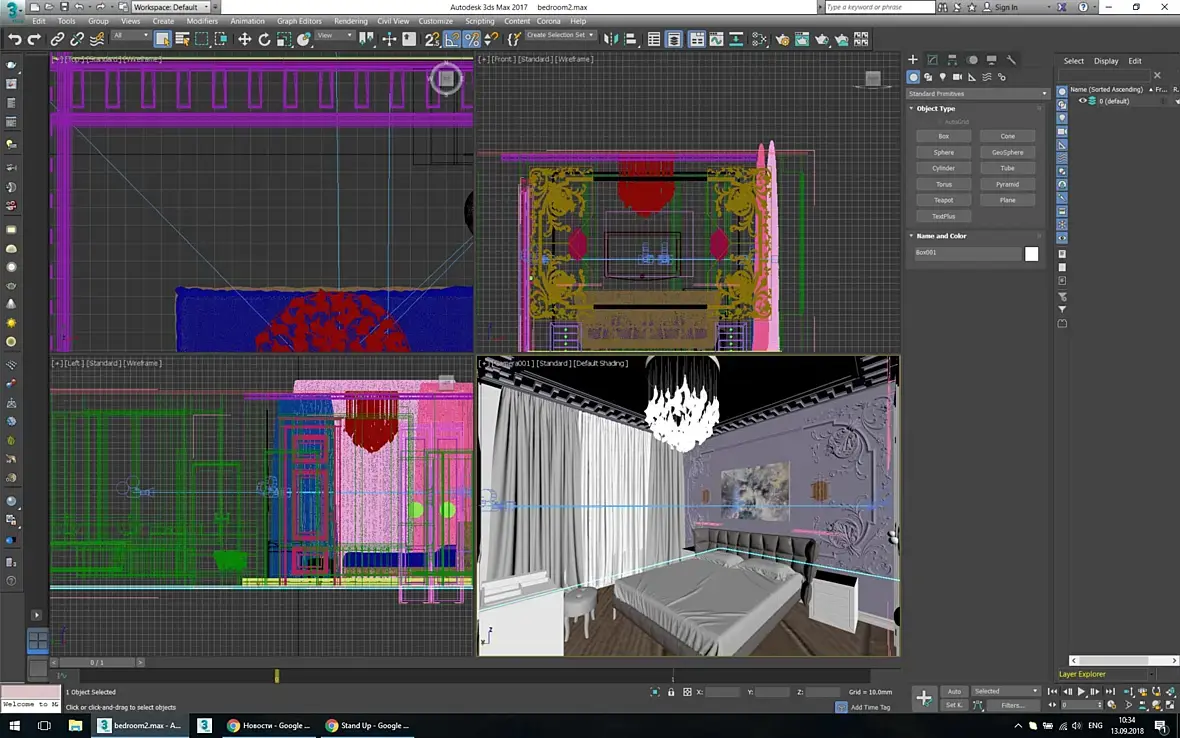1180x738 pixels.
Task: Click the Undo arrow icon
Action: point(15,39)
